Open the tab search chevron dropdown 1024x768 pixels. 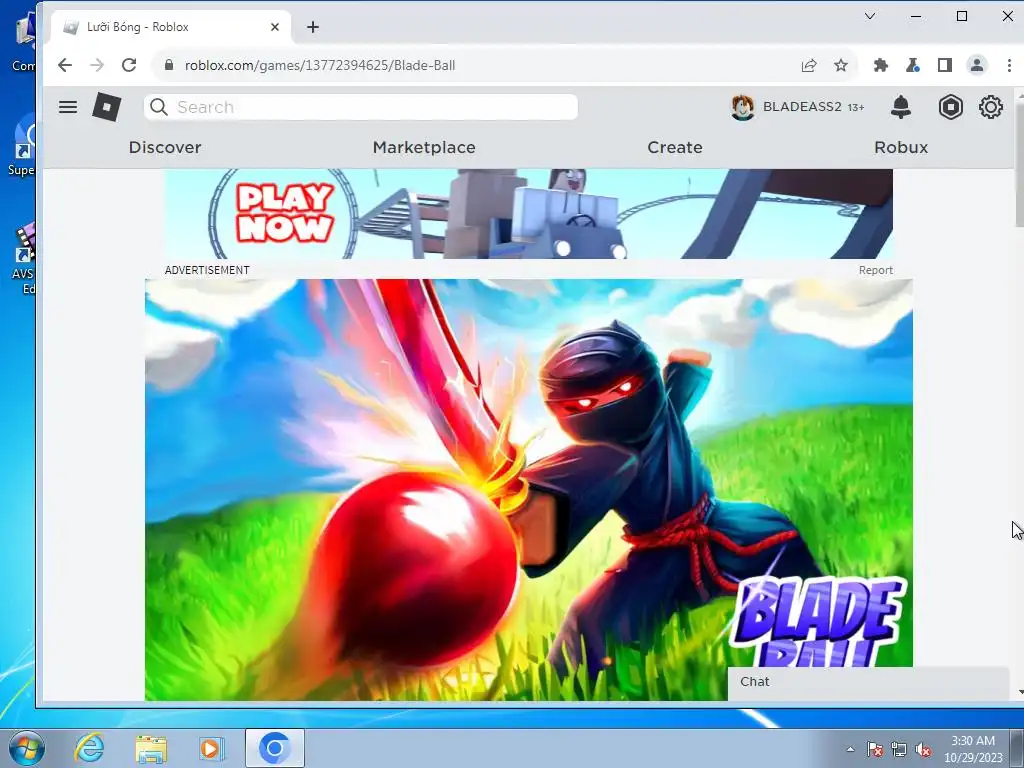(870, 16)
